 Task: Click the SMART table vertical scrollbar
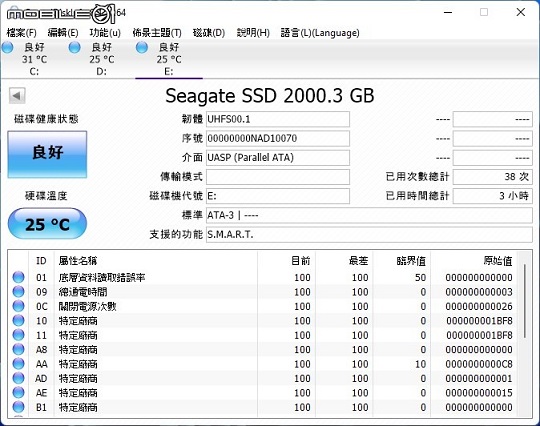tap(525, 301)
